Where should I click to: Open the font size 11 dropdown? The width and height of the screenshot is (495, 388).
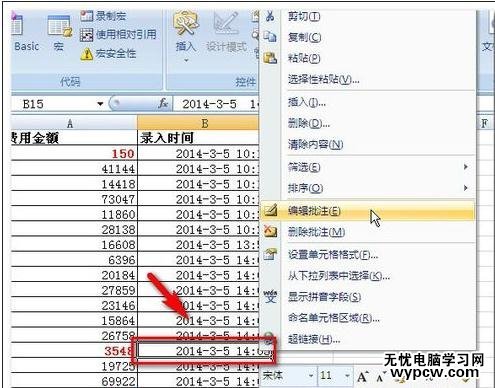coord(347,376)
